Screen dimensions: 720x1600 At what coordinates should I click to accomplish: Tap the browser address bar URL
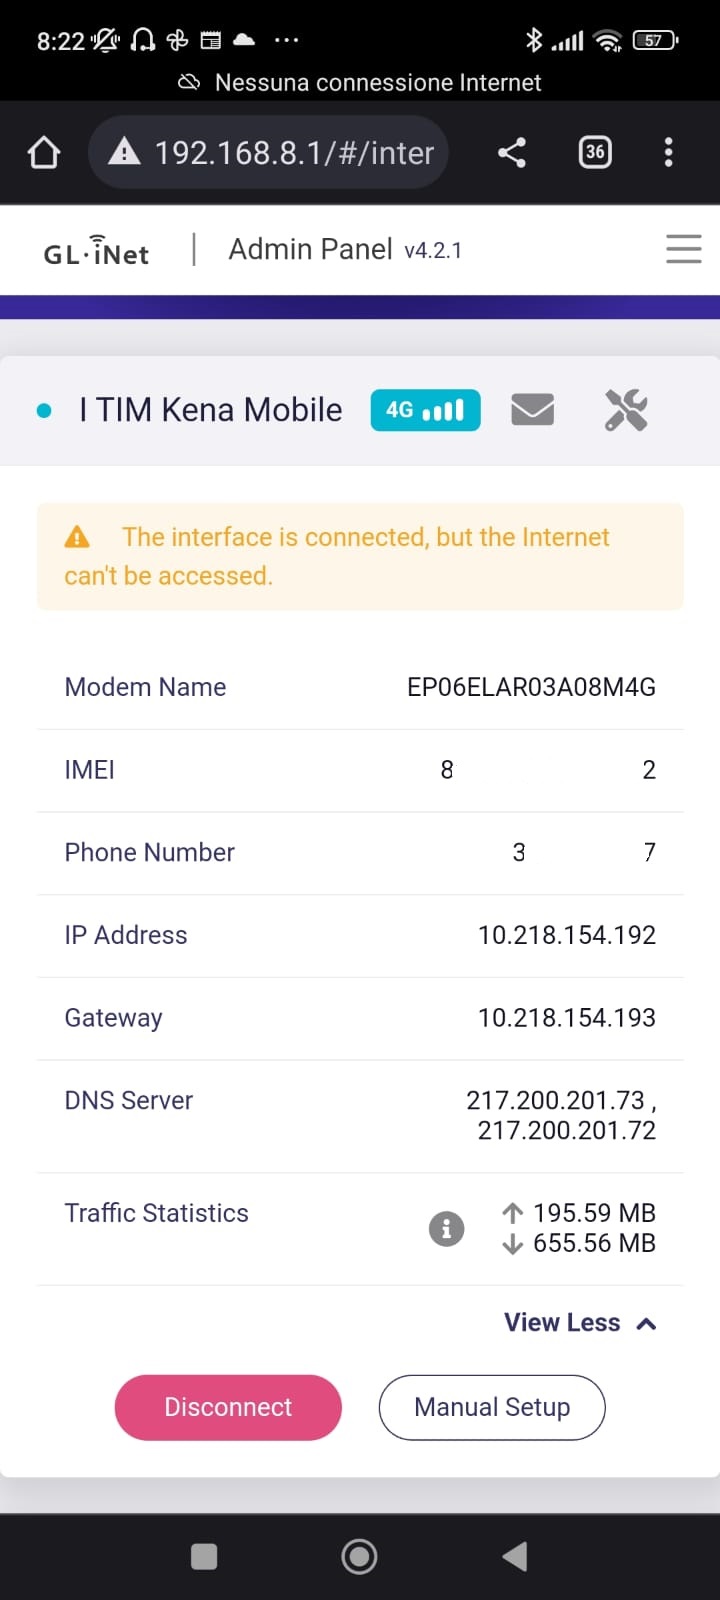(x=294, y=153)
